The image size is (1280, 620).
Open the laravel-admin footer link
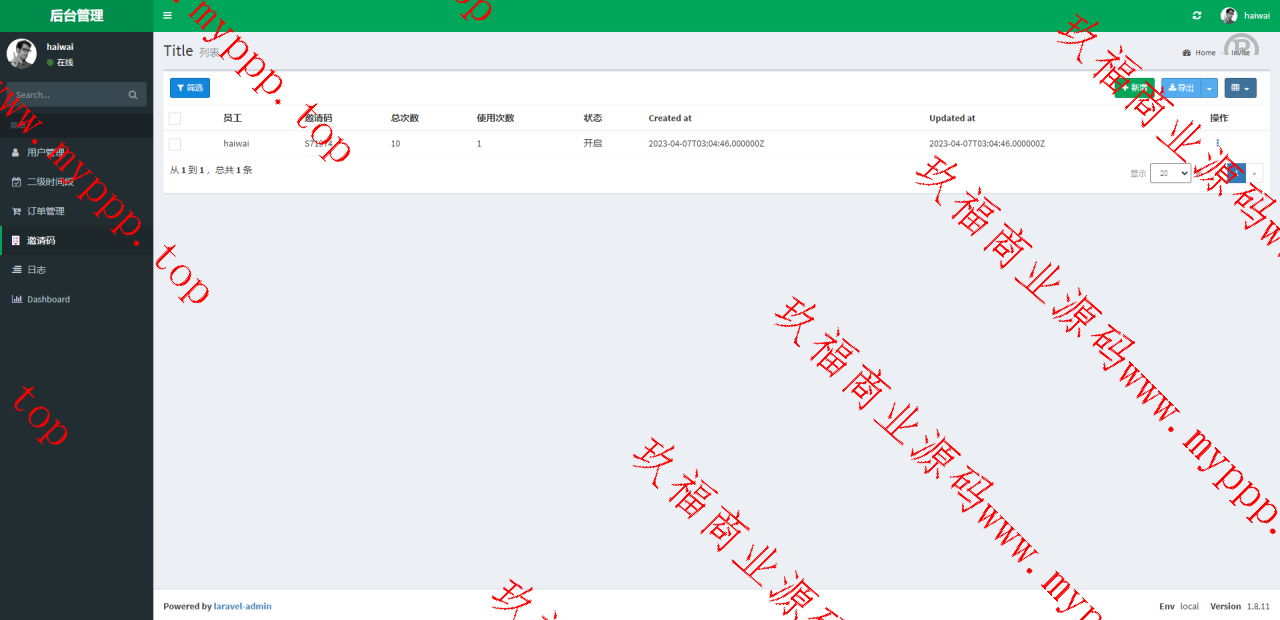(x=242, y=606)
